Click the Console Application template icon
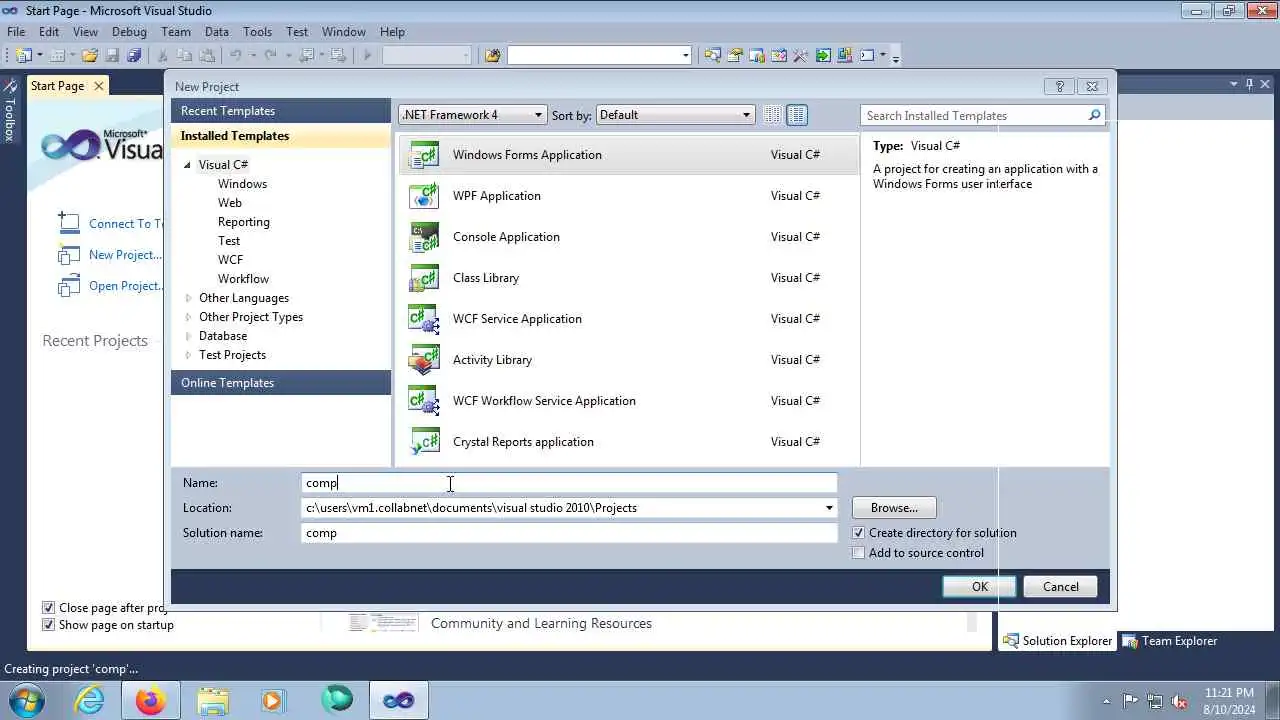This screenshot has height=720, width=1280. [x=424, y=237]
